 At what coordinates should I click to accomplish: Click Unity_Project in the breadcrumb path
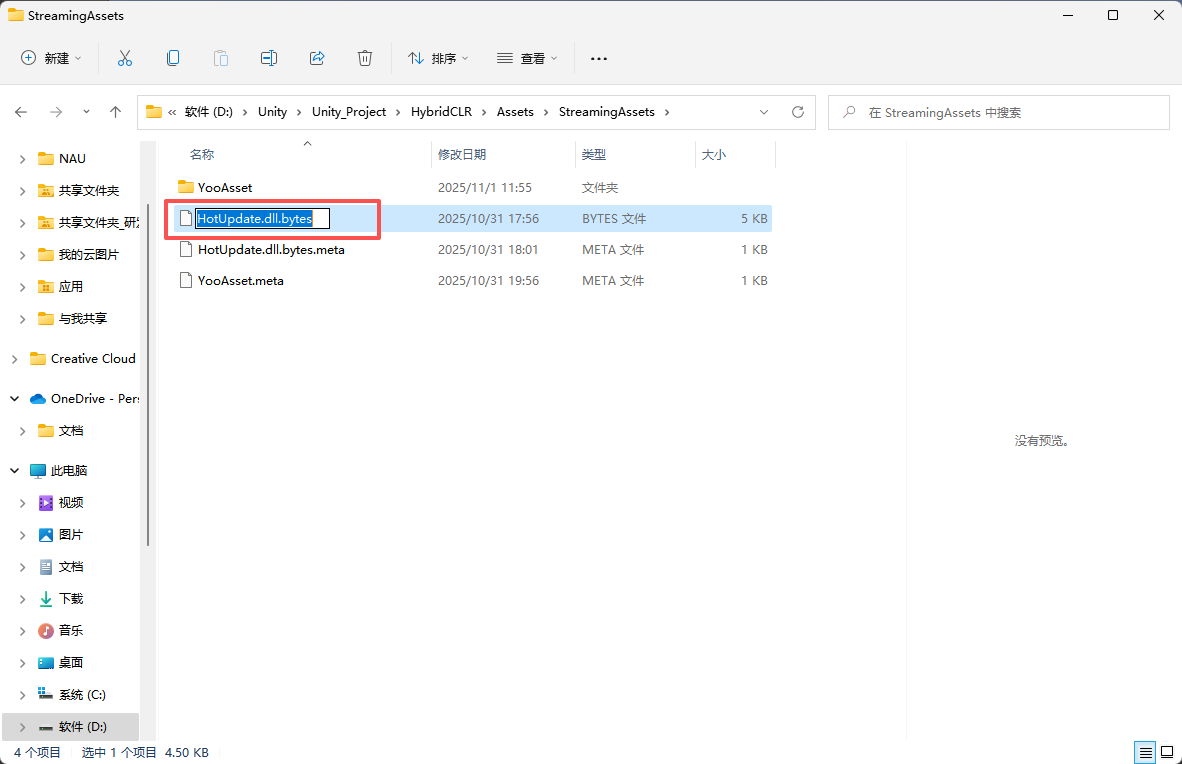[x=349, y=112]
